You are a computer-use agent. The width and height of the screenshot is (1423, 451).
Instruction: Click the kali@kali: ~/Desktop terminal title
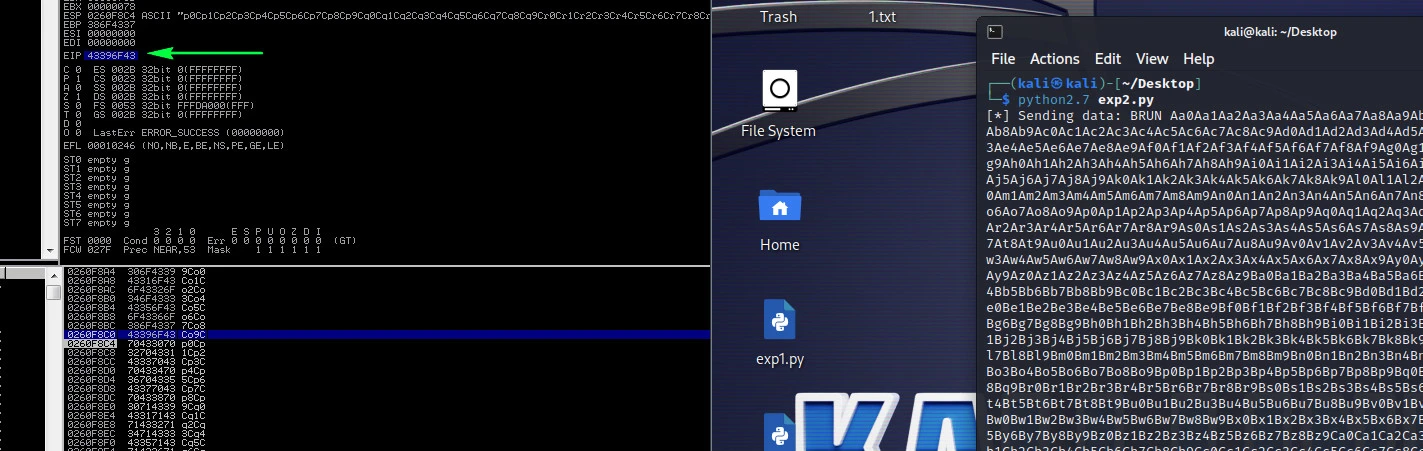[1280, 32]
